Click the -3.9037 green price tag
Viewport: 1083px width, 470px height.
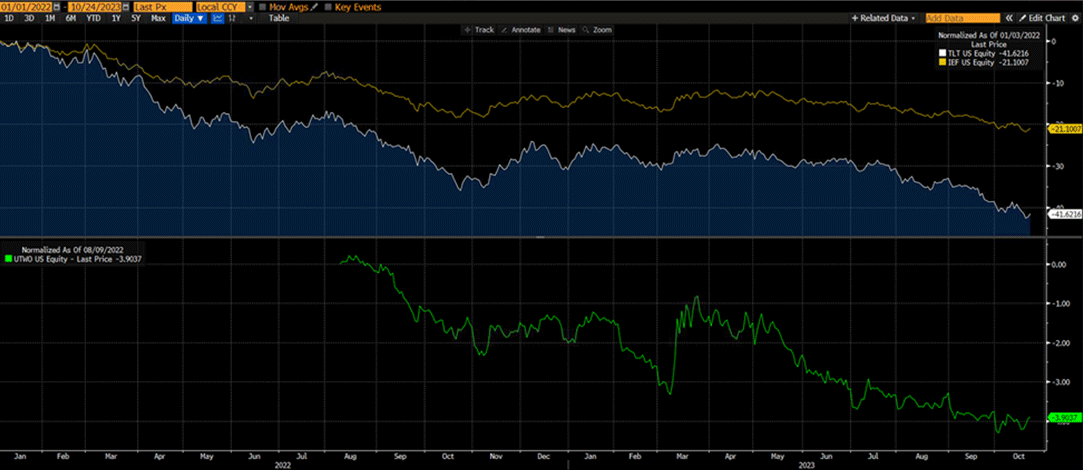[1064, 417]
